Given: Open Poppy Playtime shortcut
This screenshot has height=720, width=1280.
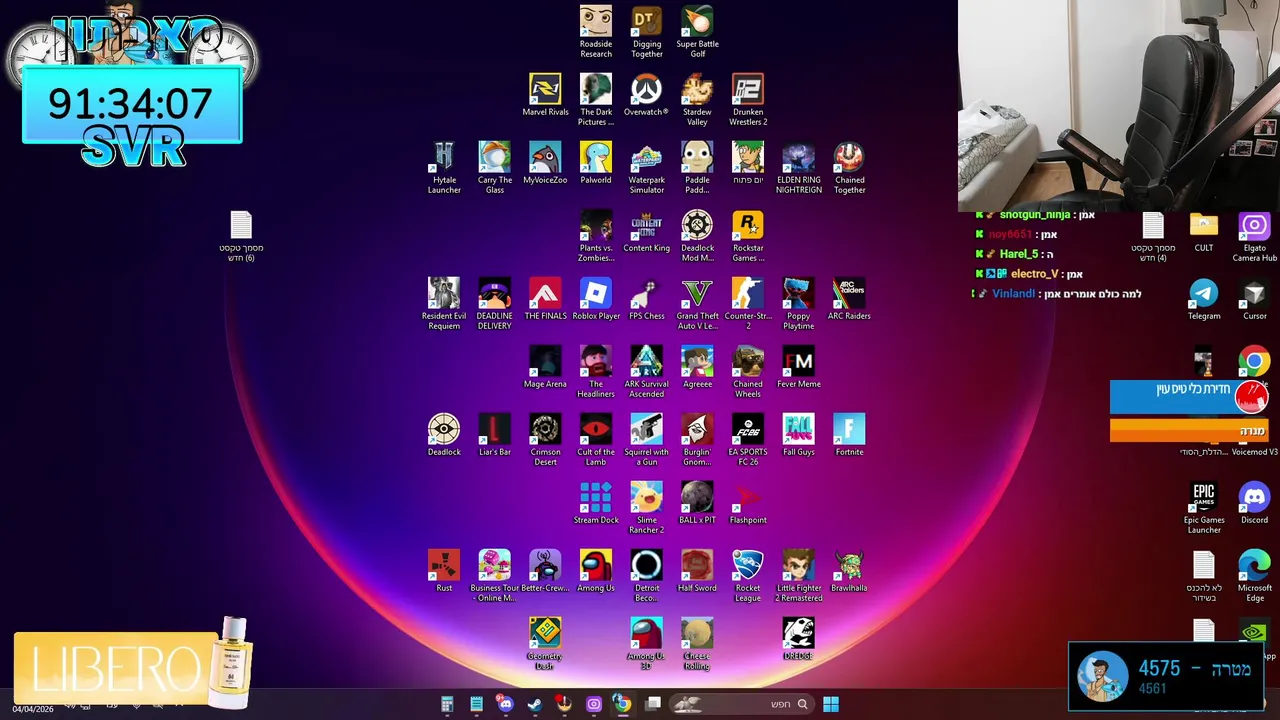Looking at the screenshot, I should [799, 304].
